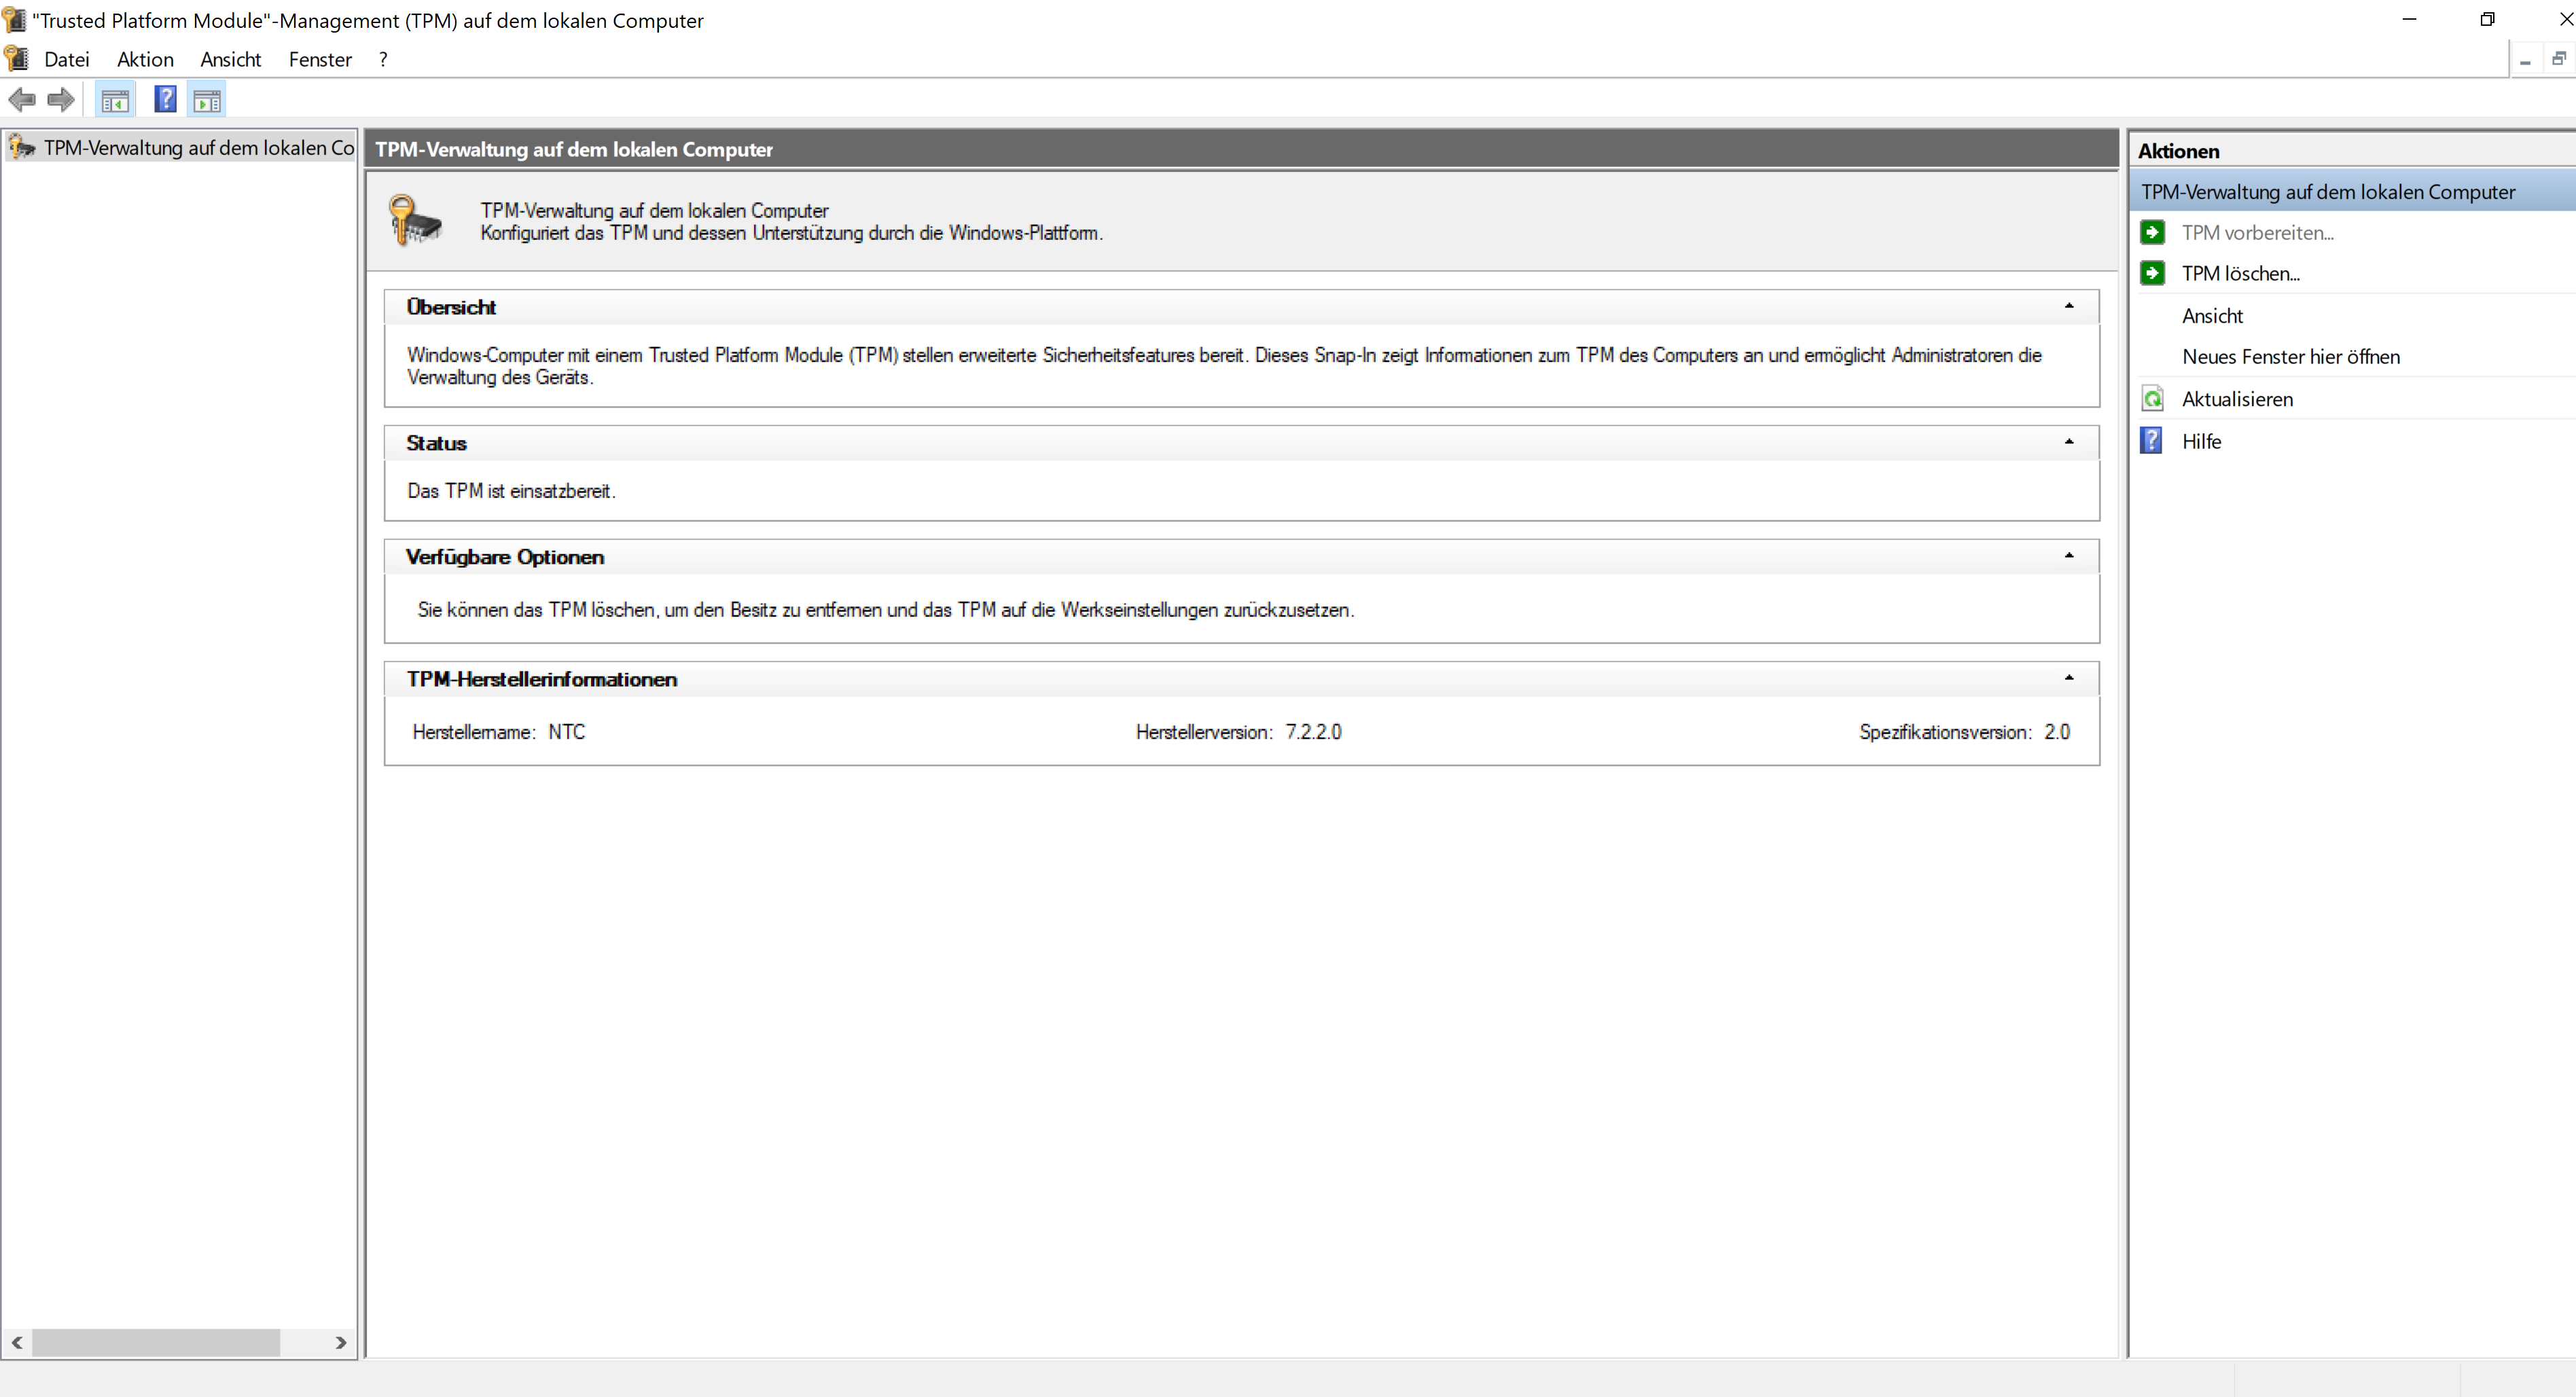This screenshot has height=1397, width=2576.
Task: Open the Ansicht action in Aktionen pane
Action: (2212, 315)
